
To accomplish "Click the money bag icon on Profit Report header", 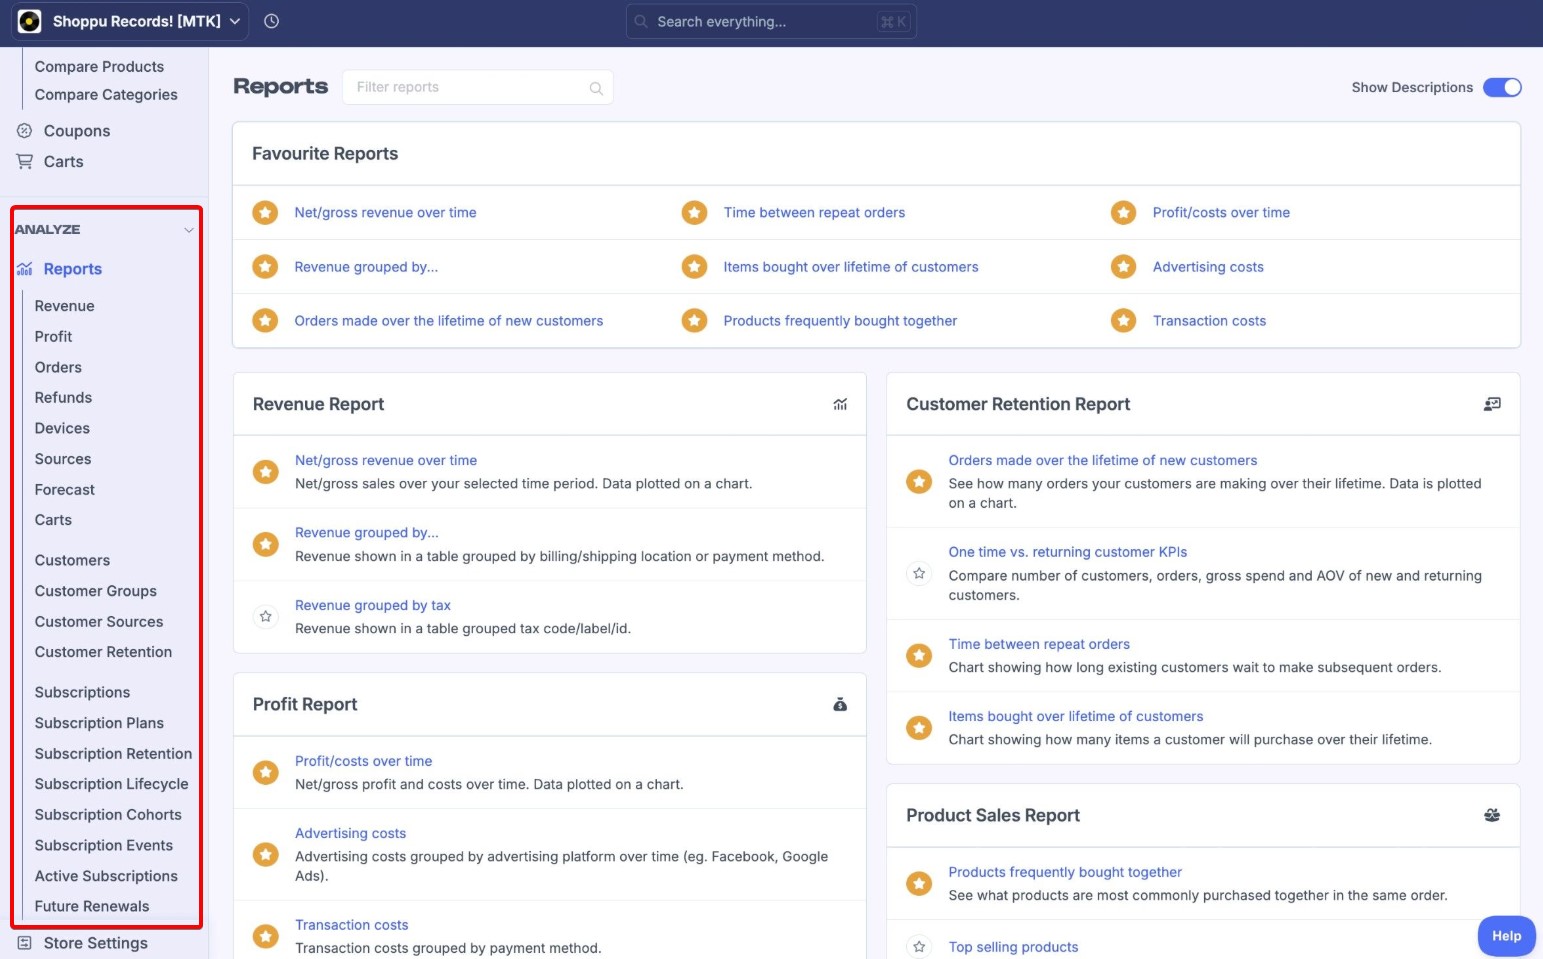I will pos(840,704).
